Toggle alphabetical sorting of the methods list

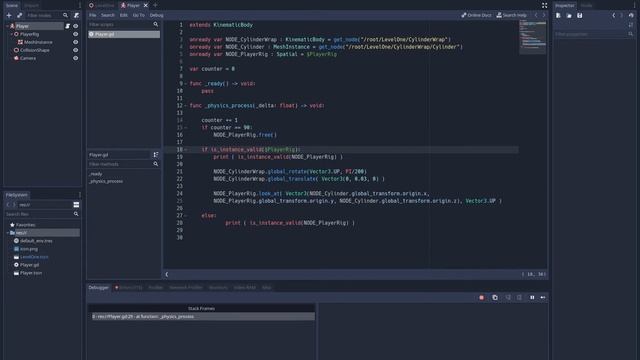pyautogui.click(x=156, y=155)
